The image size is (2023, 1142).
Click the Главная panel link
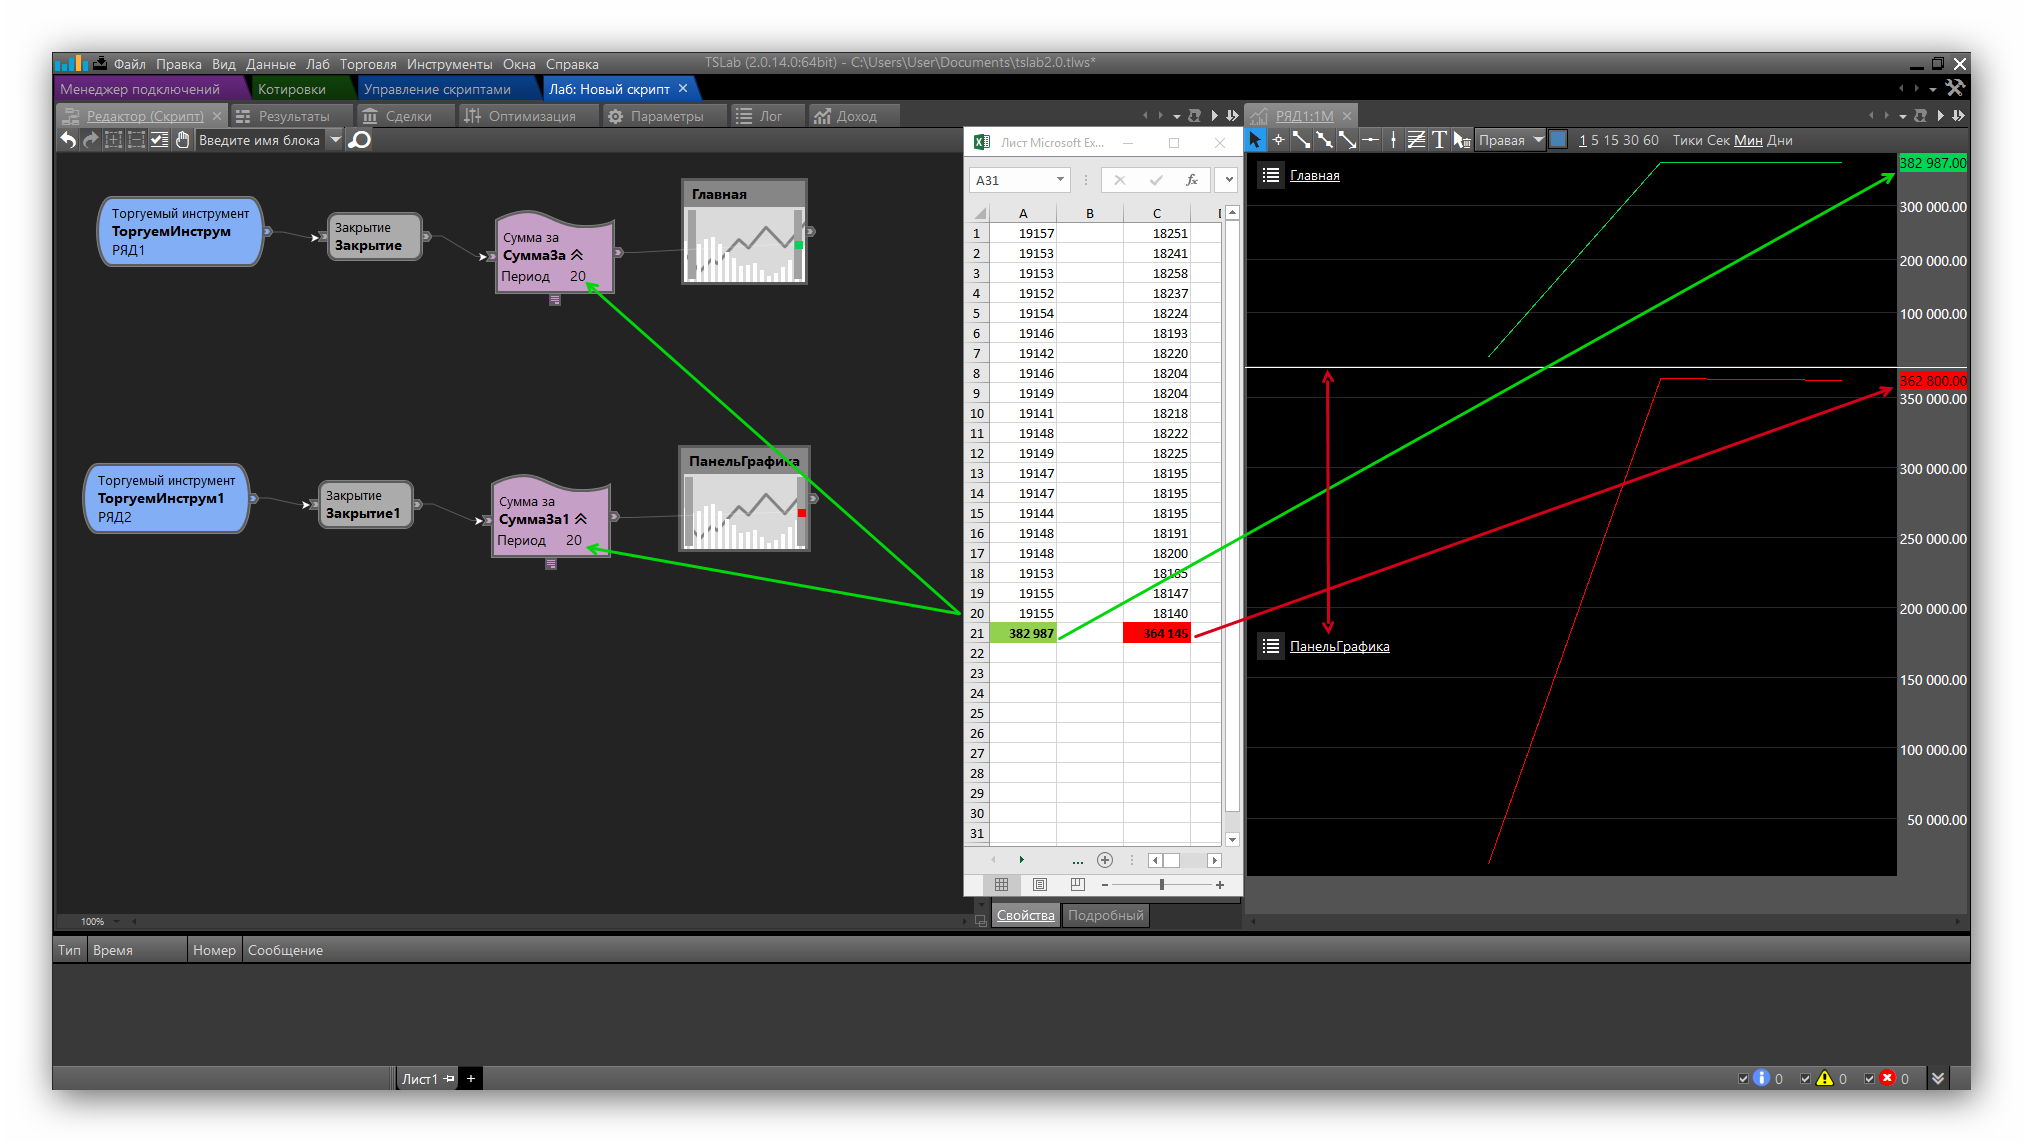tap(1314, 176)
